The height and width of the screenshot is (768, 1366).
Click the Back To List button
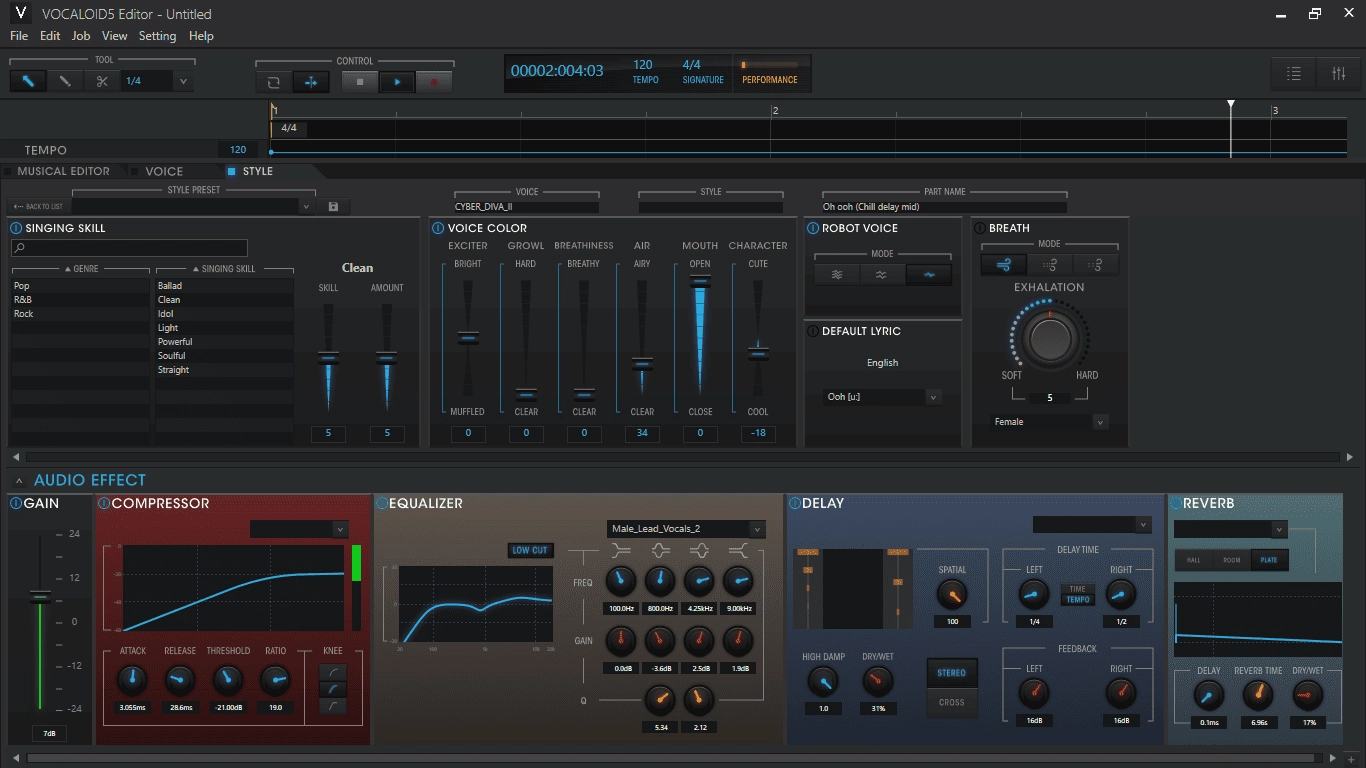pyautogui.click(x=39, y=206)
